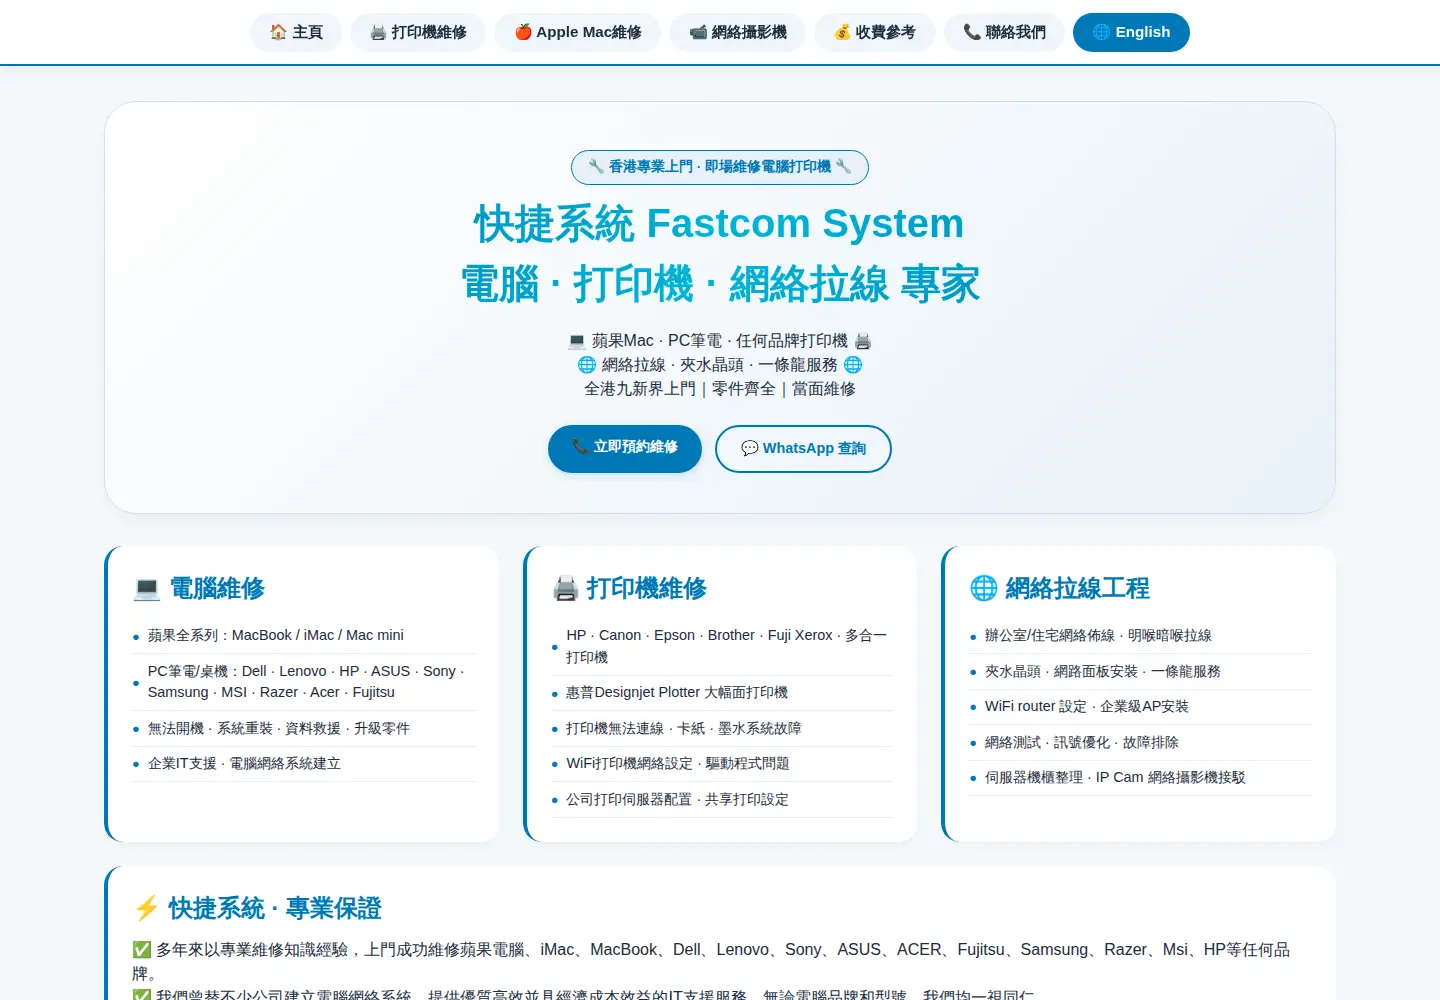The height and width of the screenshot is (1000, 1440).
Task: Click the globe icon on English button
Action: tap(1101, 32)
